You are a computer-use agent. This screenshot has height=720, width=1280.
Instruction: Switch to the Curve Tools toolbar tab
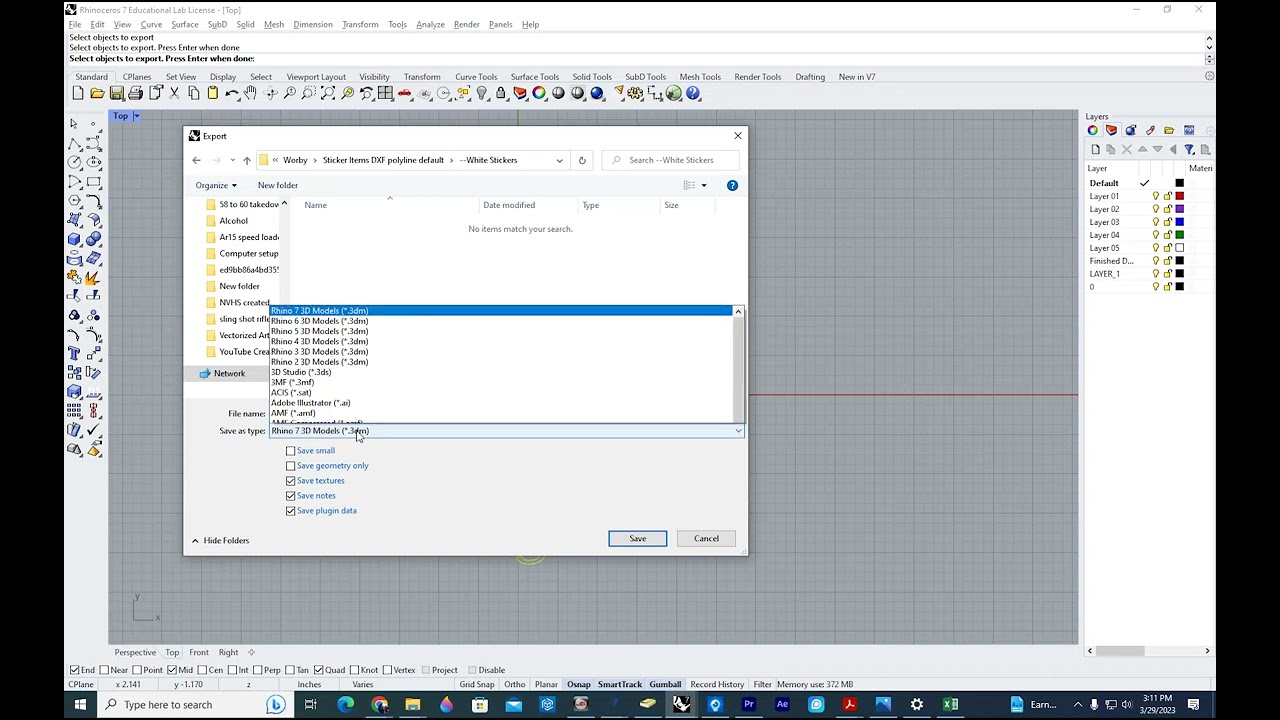(x=476, y=77)
